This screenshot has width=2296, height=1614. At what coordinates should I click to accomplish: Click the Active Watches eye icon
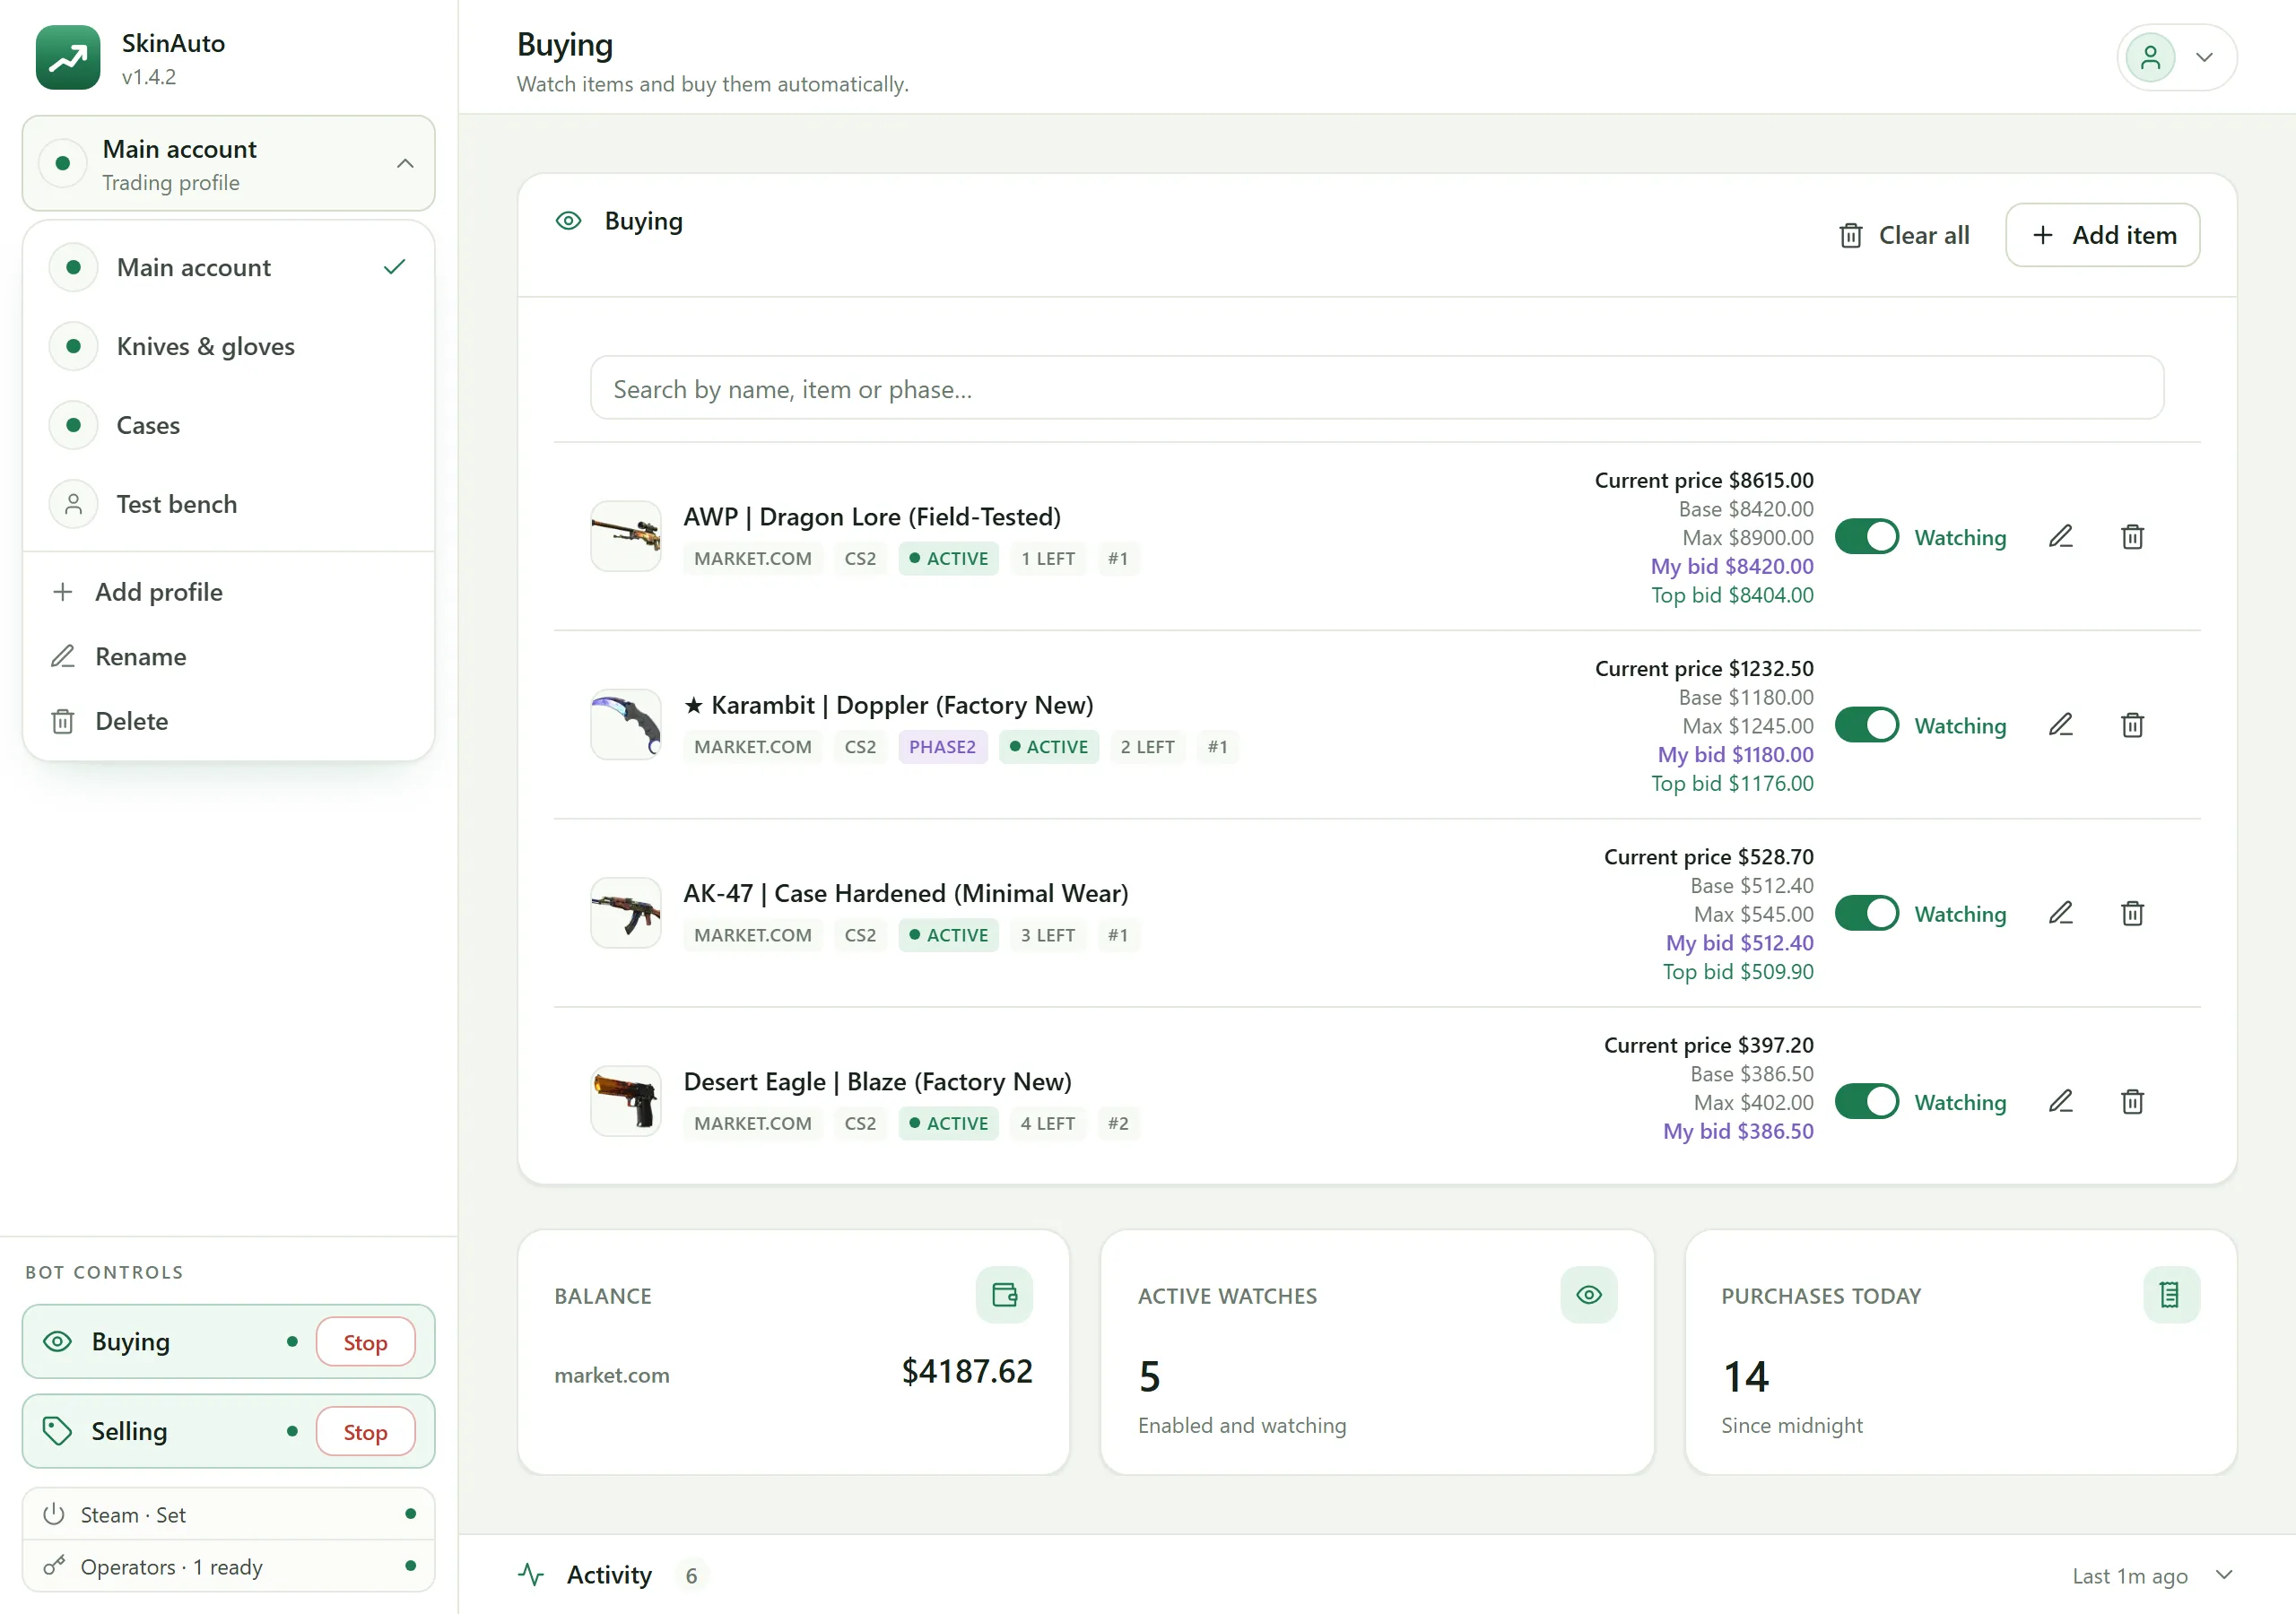click(x=1589, y=1295)
